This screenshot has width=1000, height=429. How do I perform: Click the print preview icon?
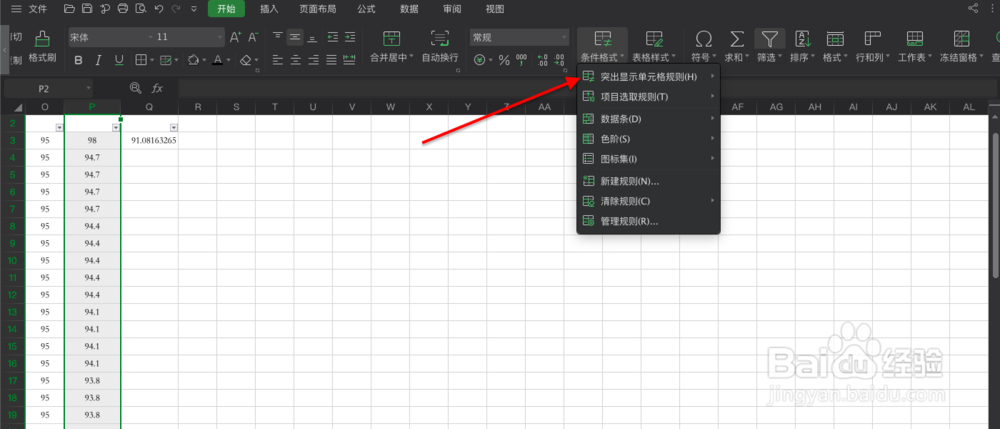(x=141, y=9)
